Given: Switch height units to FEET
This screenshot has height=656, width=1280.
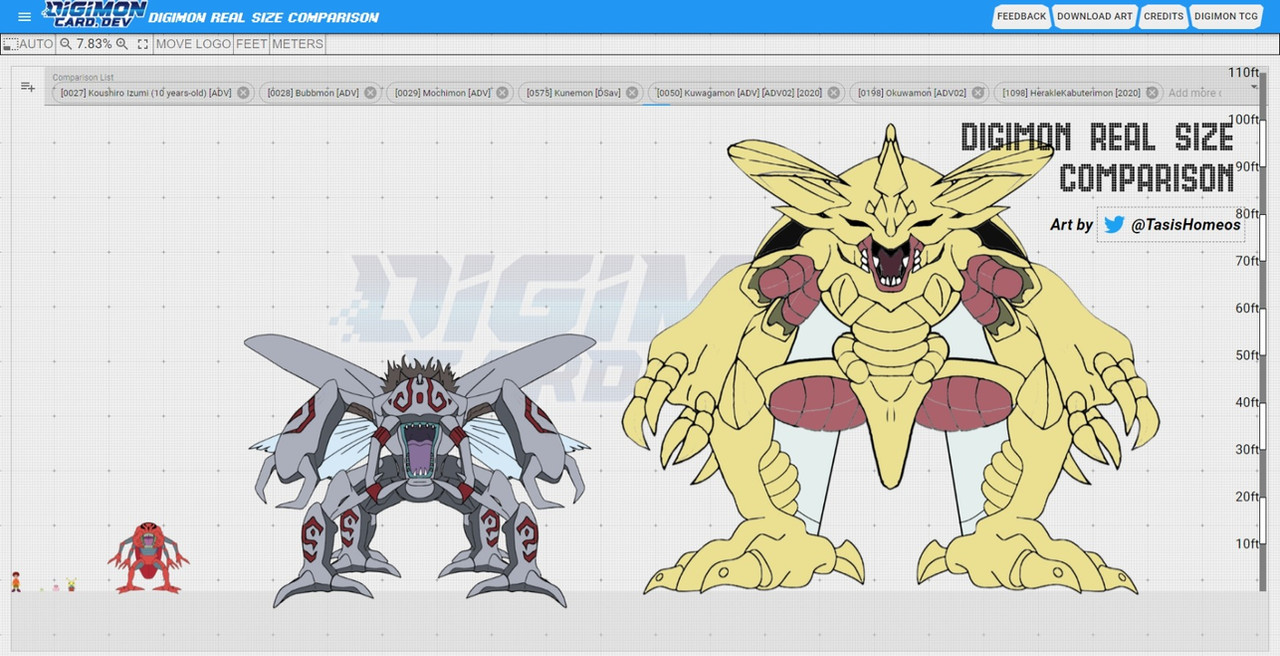Looking at the screenshot, I should 251,44.
